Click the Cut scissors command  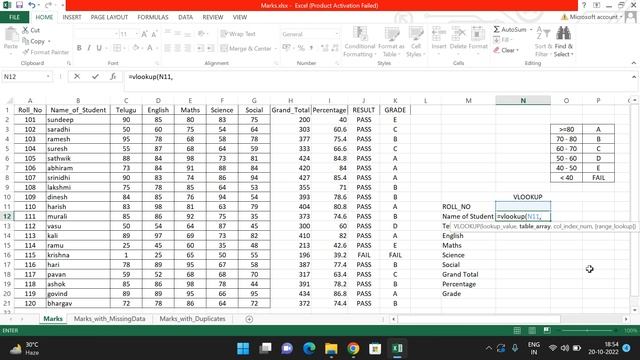click(31, 30)
